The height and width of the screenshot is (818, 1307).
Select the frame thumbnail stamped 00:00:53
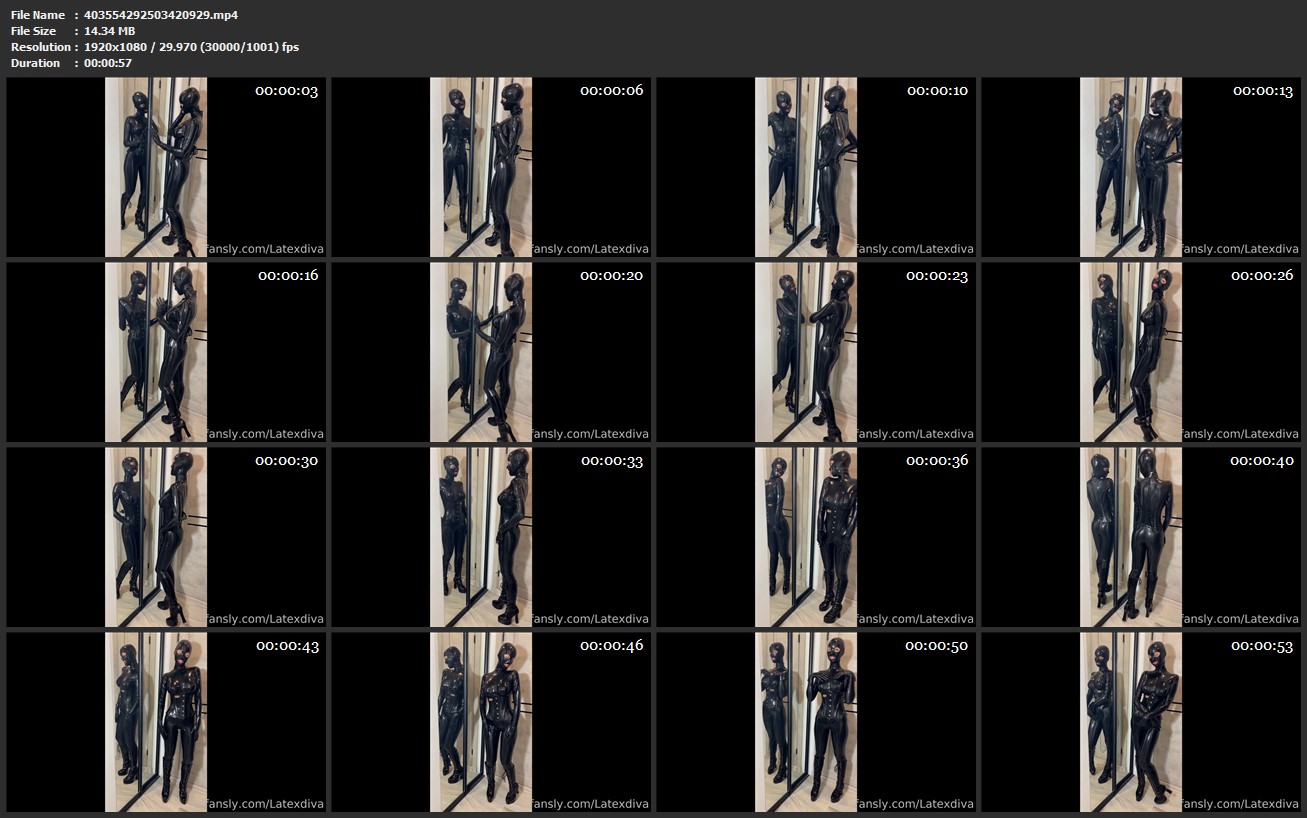tap(1141, 722)
